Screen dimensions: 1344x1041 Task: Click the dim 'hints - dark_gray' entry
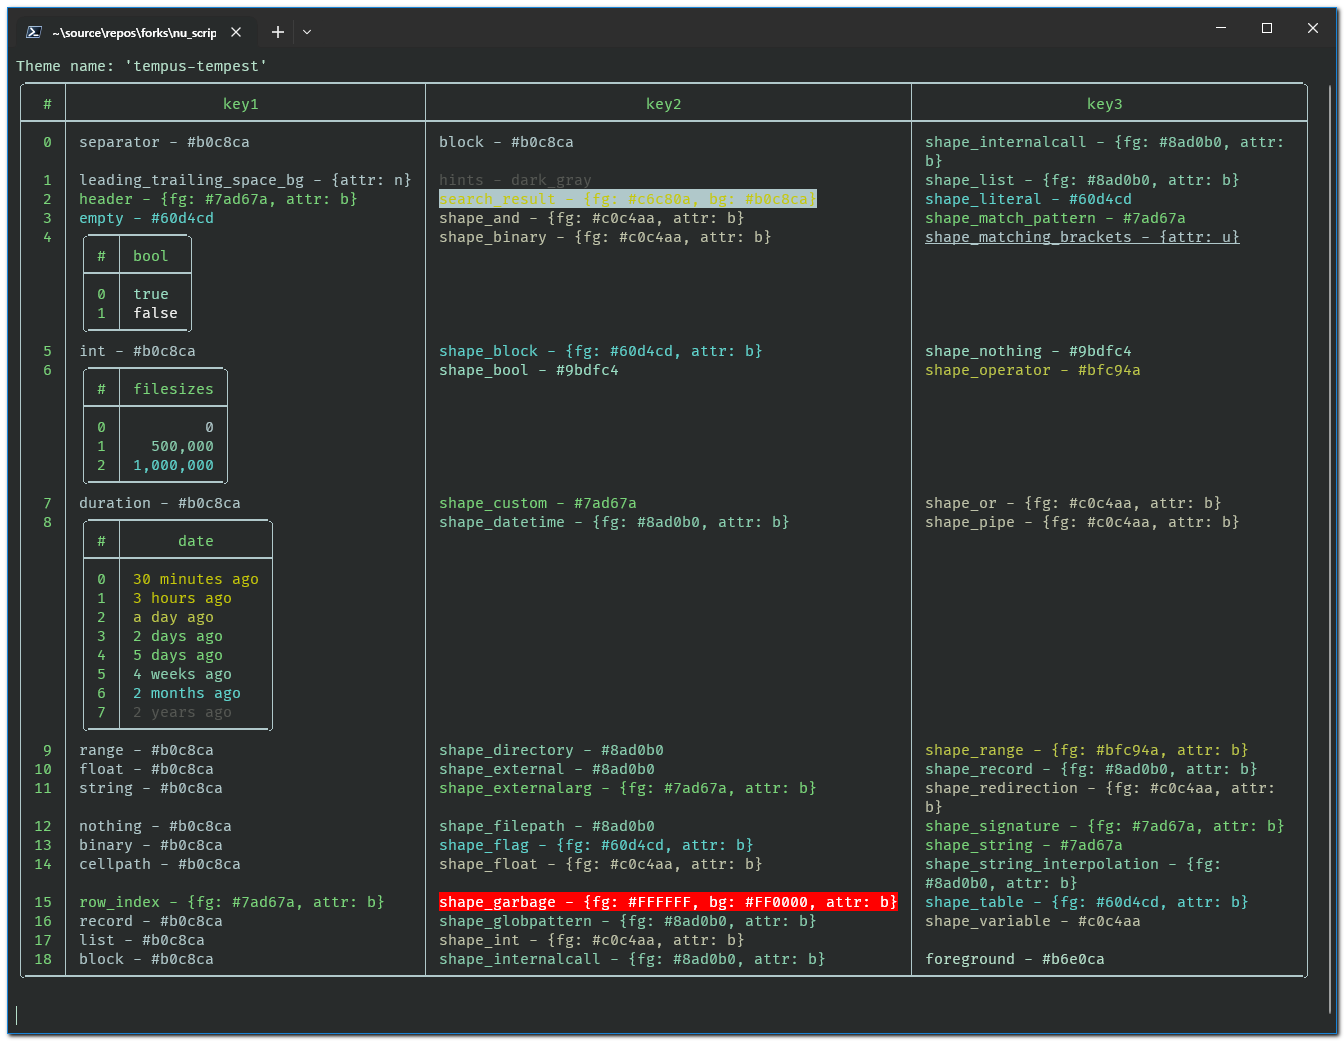click(x=515, y=180)
